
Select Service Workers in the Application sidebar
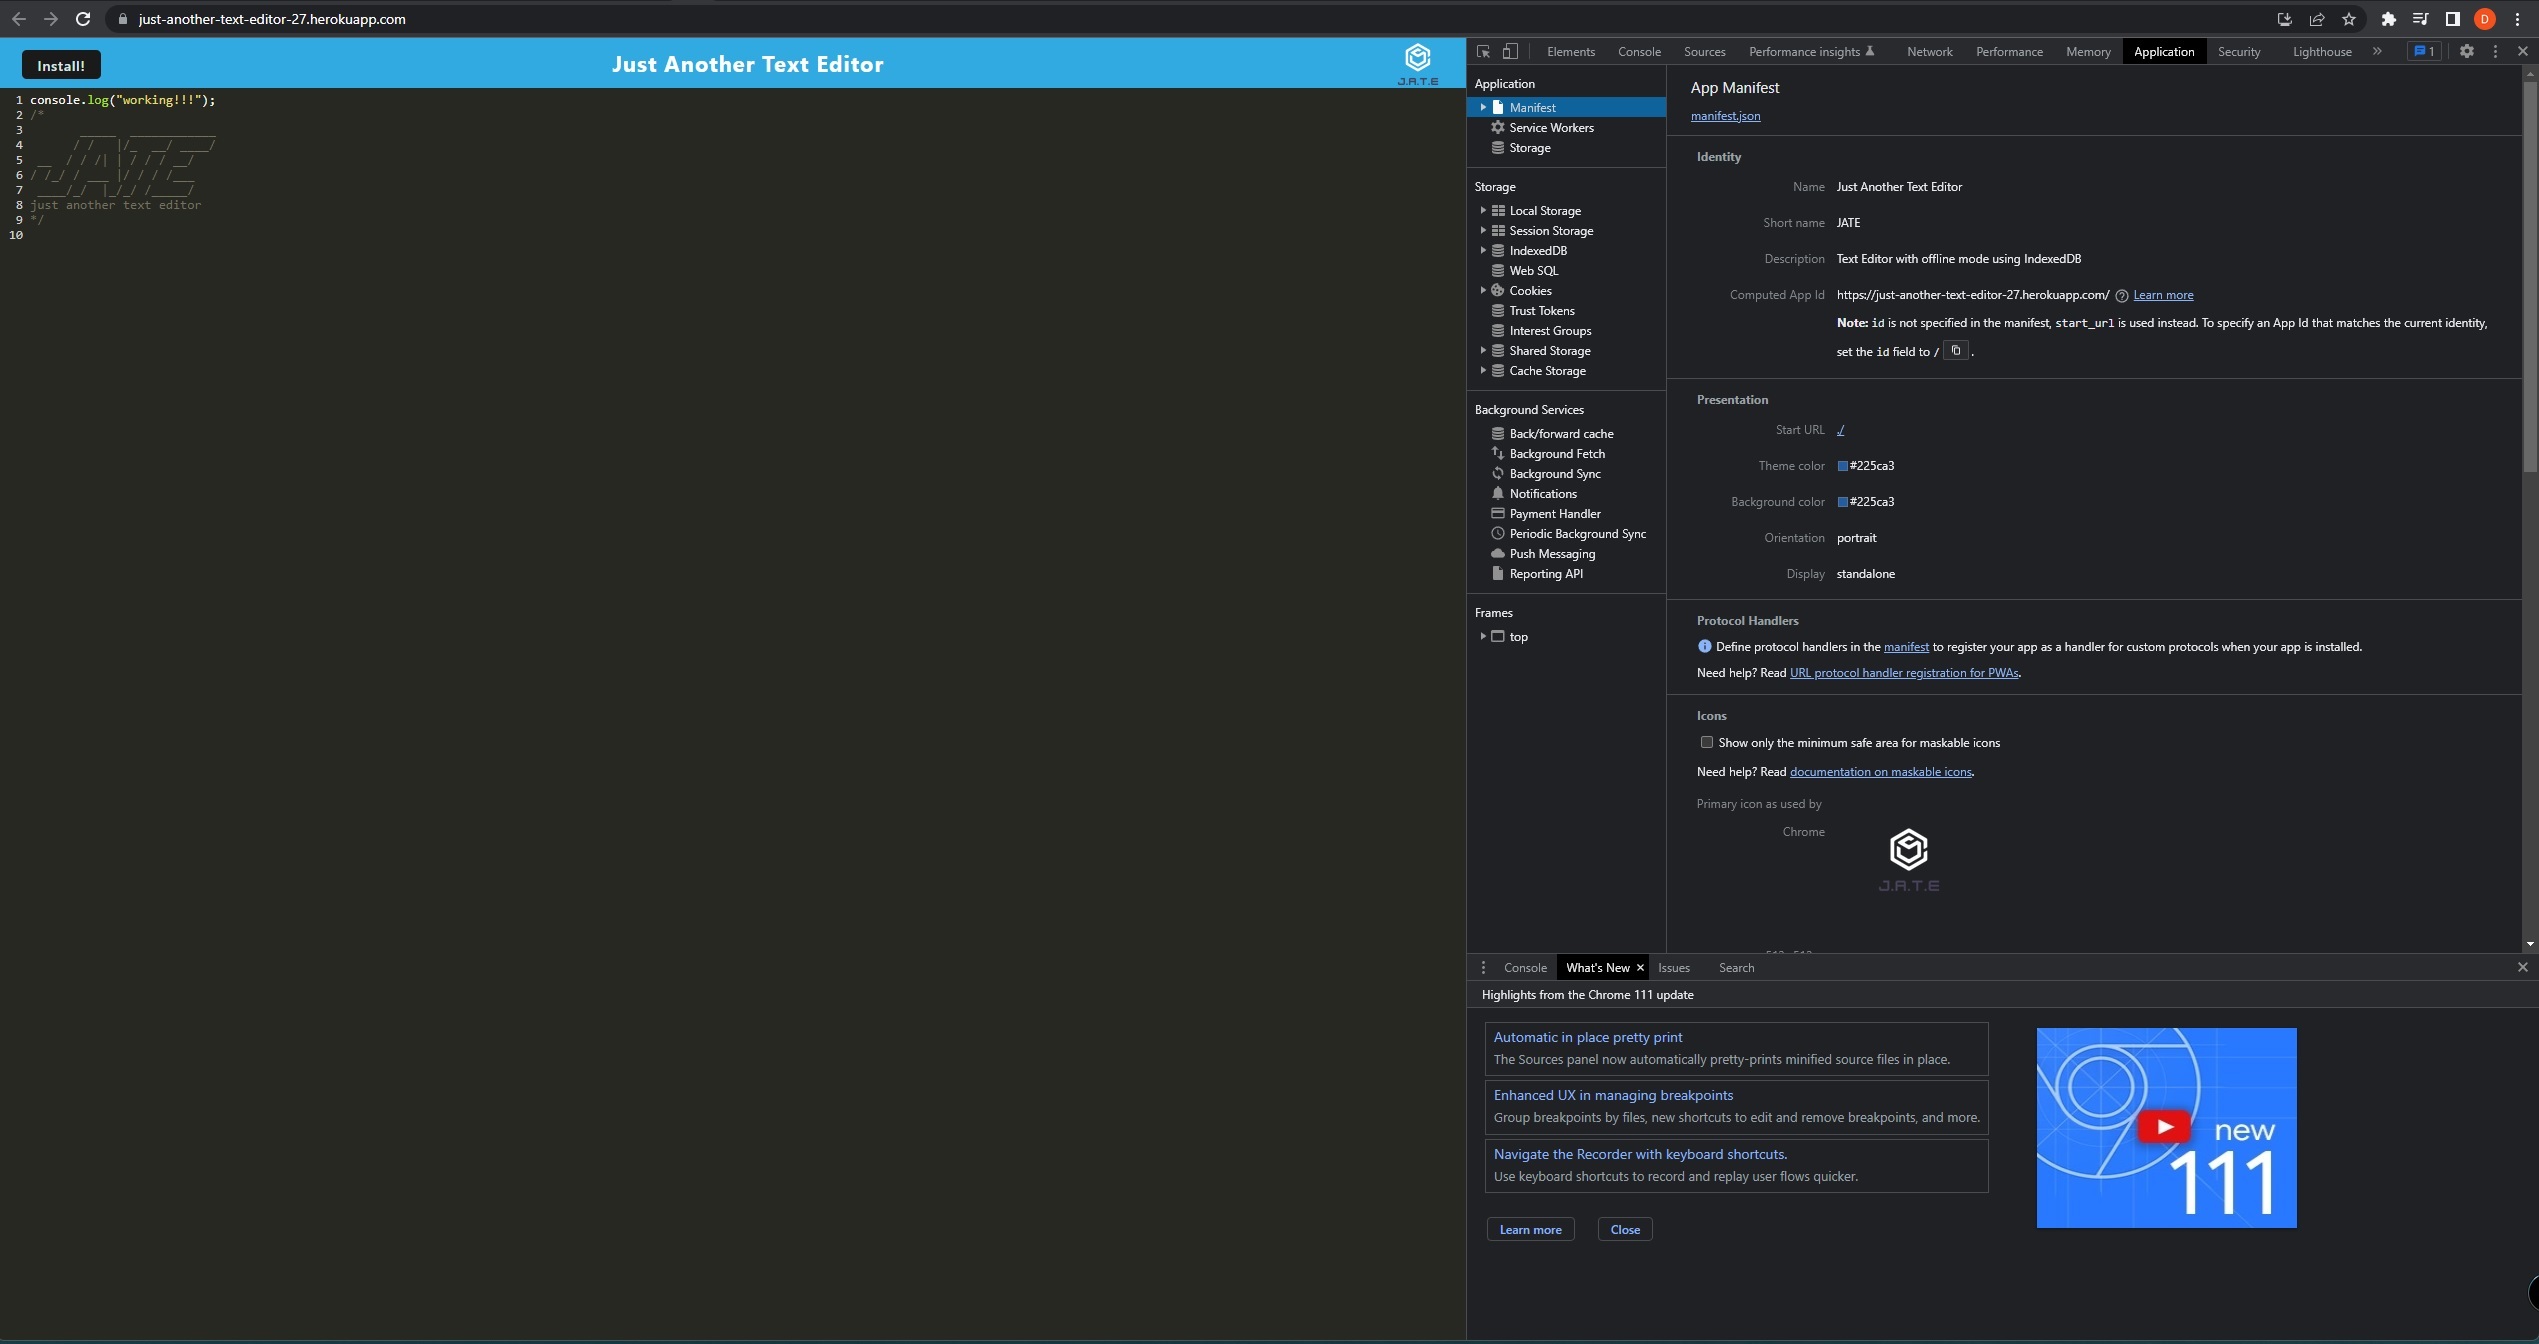click(1551, 128)
